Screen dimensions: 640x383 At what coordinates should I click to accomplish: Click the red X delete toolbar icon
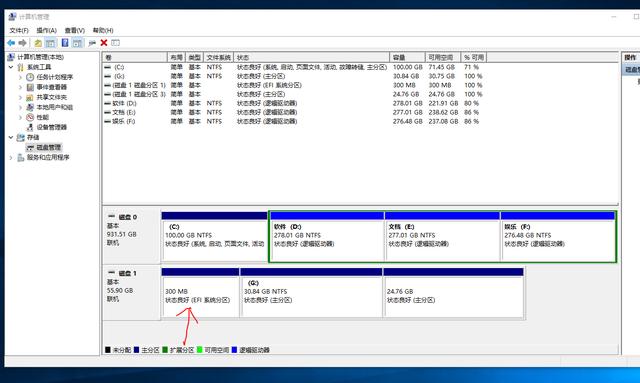click(104, 42)
